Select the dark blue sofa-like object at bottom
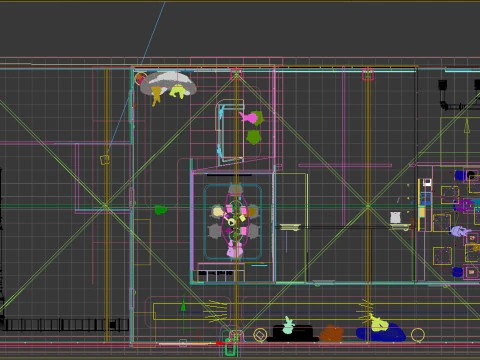Image resolution: width=480 pixels, height=360 pixels. (381, 332)
